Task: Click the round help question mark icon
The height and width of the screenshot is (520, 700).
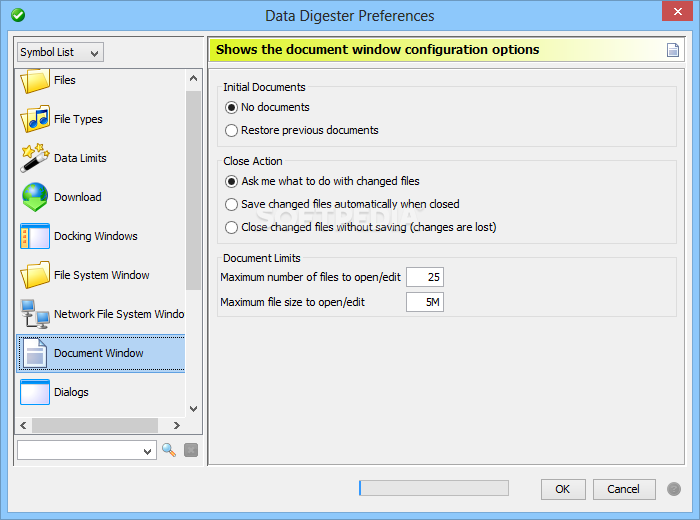Action: [674, 489]
